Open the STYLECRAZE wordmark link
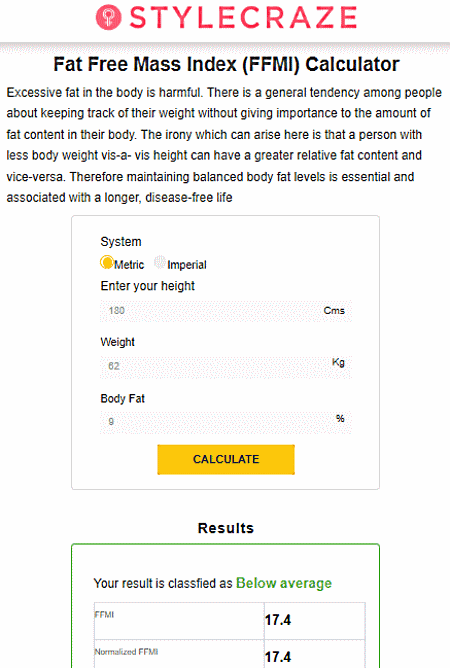Image resolution: width=450 pixels, height=668 pixels. tap(243, 17)
